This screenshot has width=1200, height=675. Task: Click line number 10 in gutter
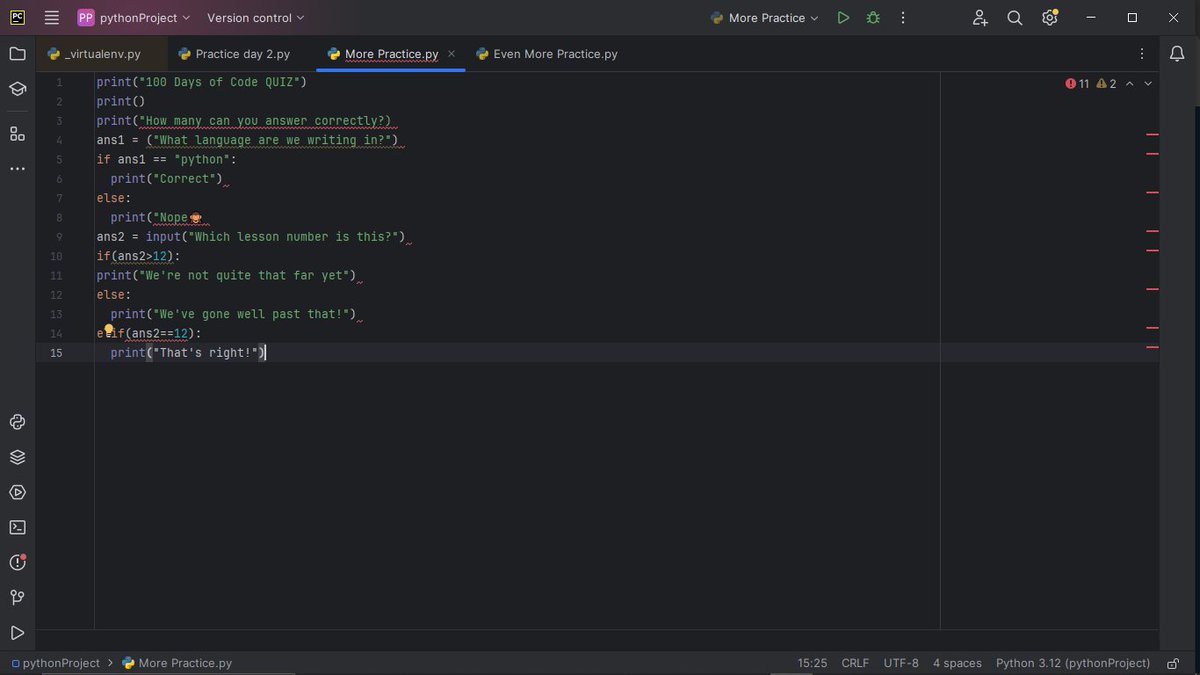(x=57, y=256)
